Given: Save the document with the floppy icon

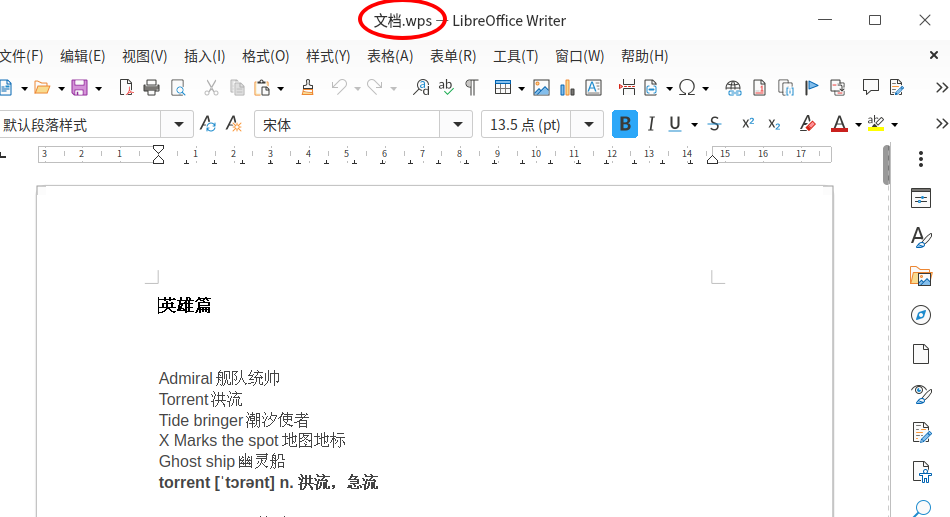Looking at the screenshot, I should tap(79, 88).
